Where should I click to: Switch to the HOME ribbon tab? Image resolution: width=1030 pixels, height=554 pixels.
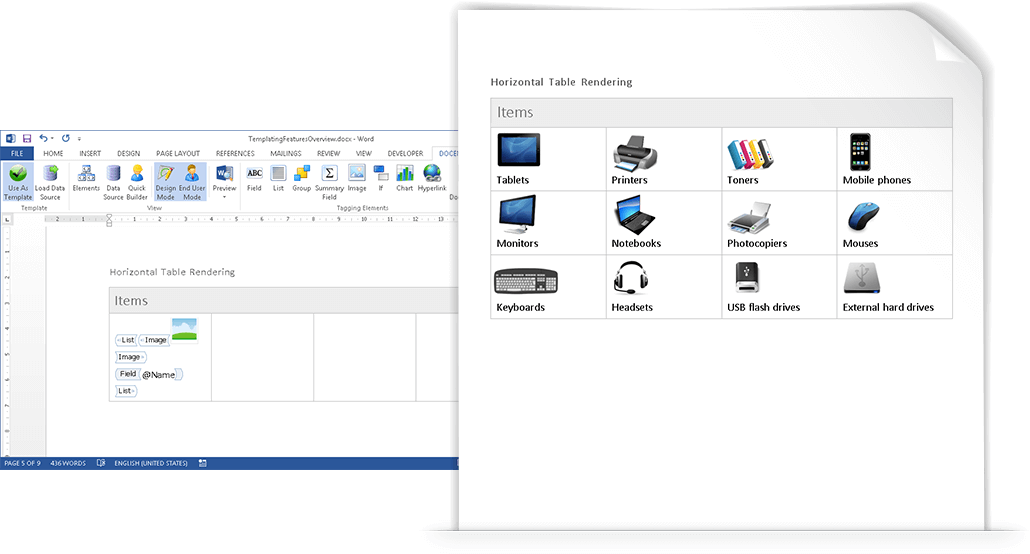click(53, 154)
